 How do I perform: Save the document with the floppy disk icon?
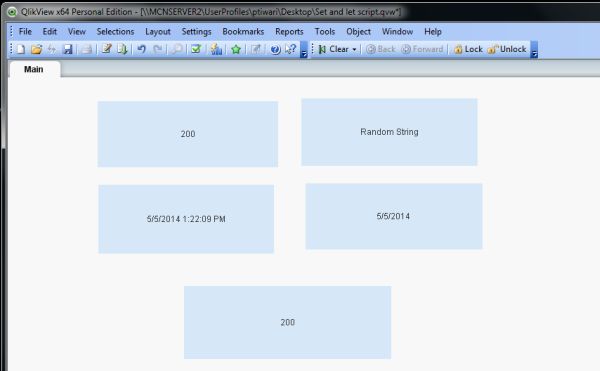pos(68,49)
